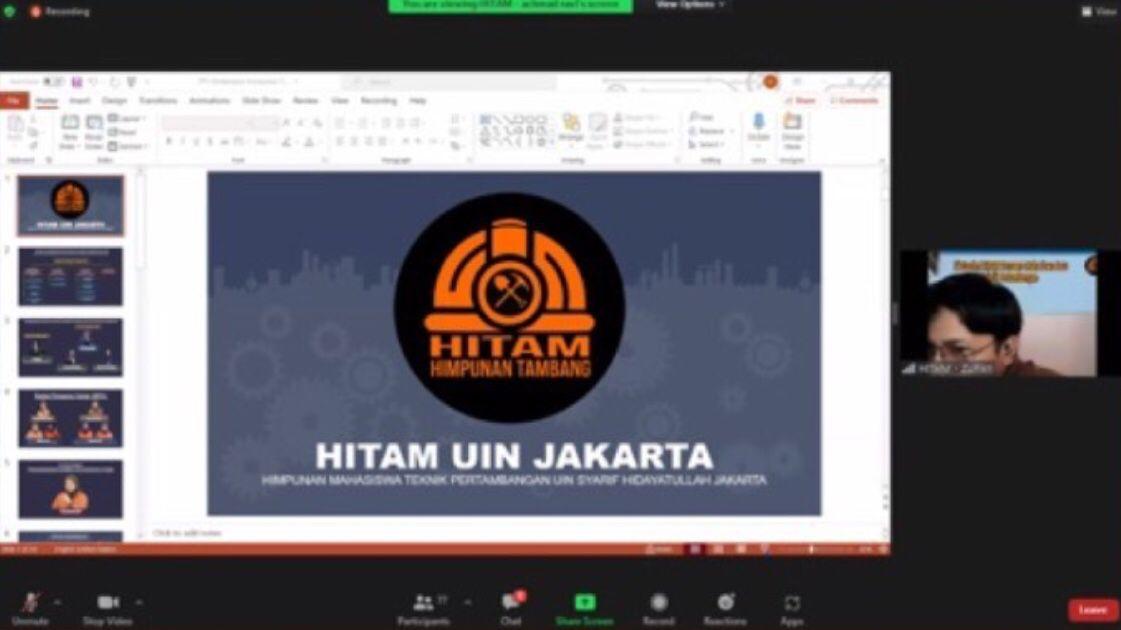Image resolution: width=1121 pixels, height=630 pixels.
Task: Open audio options arrow beside Unmute
Action: click(x=57, y=603)
